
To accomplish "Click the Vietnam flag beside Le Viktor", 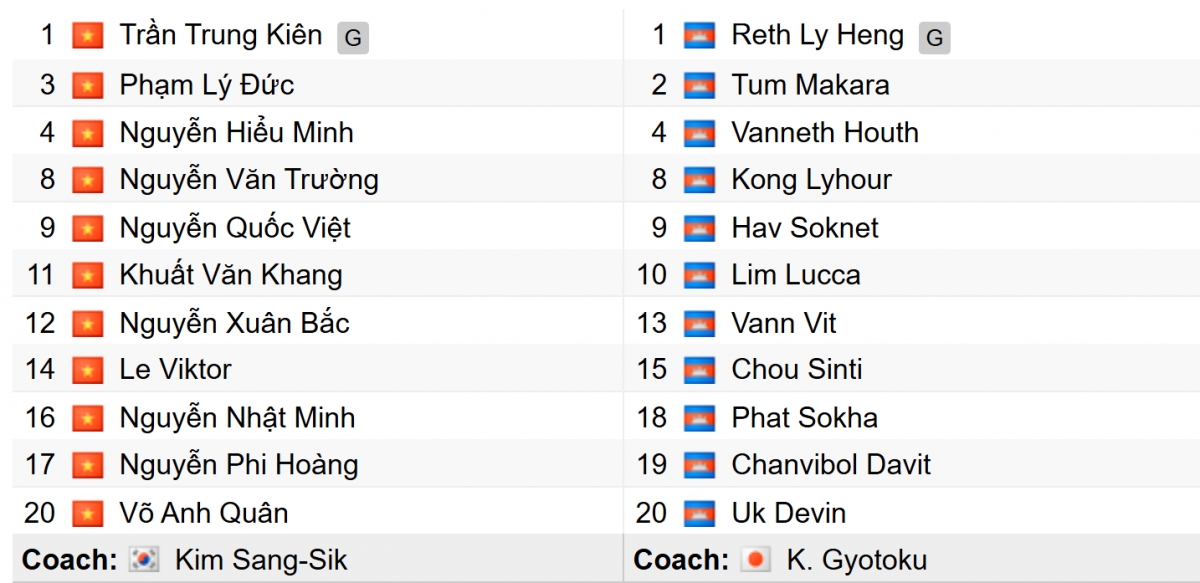I will [x=88, y=370].
